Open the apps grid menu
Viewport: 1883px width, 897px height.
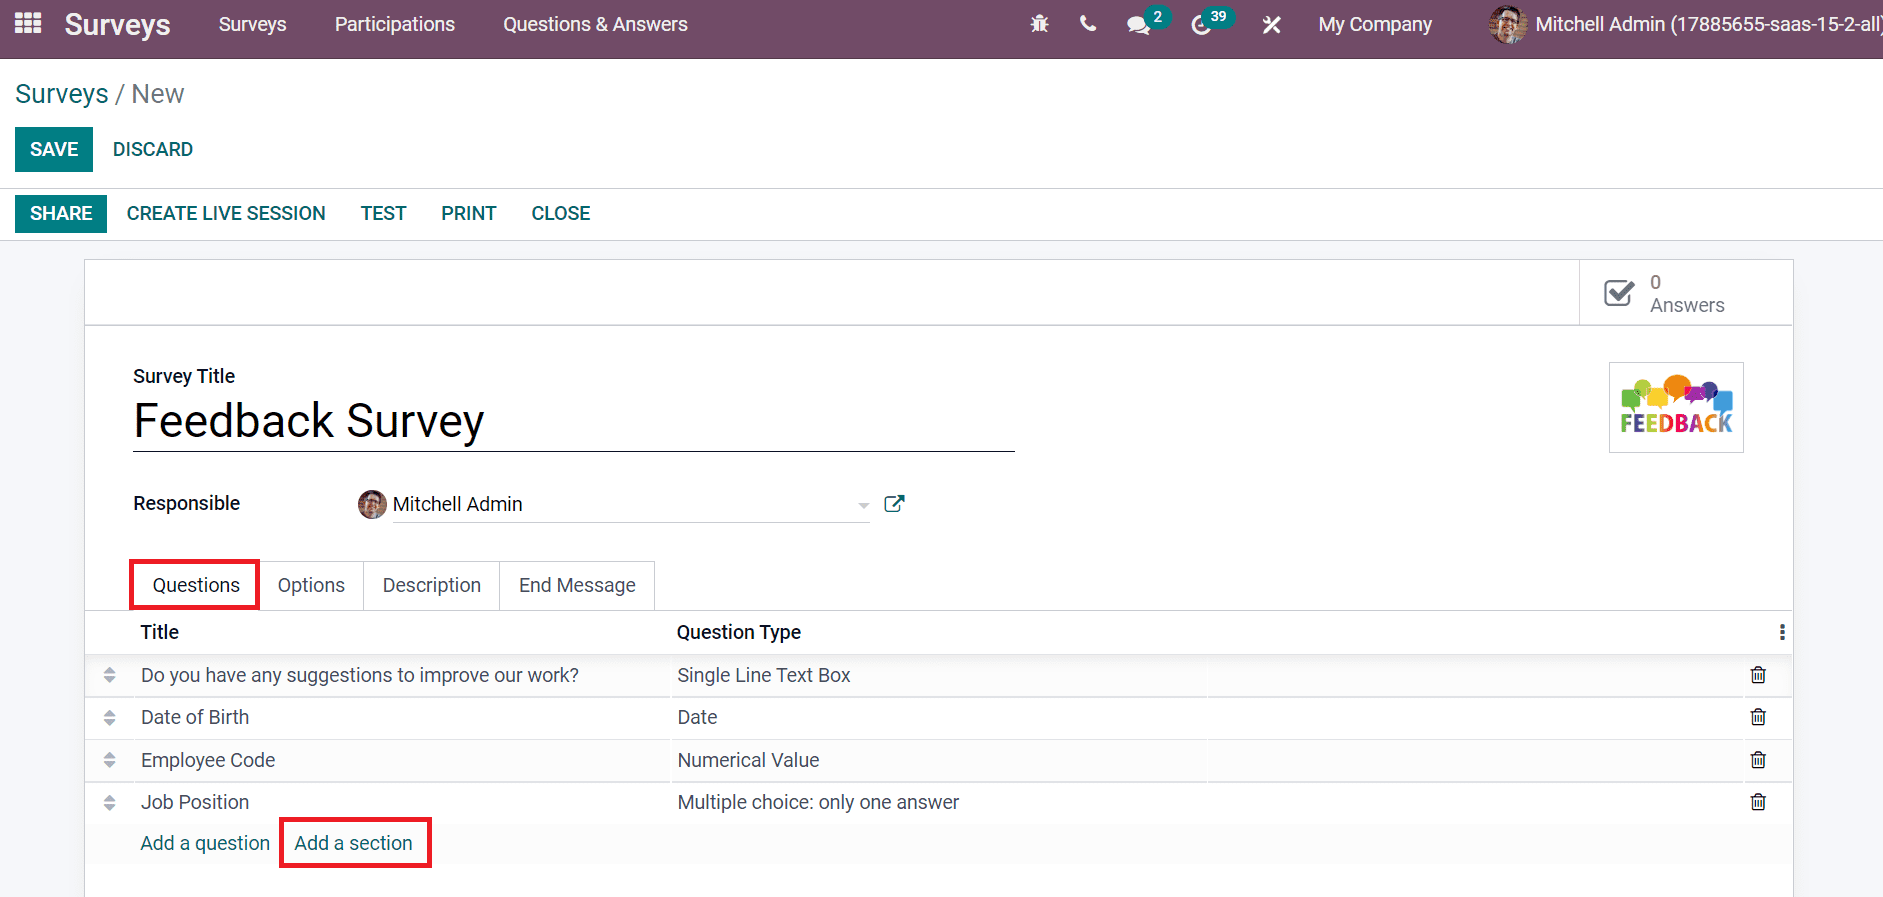[28, 23]
